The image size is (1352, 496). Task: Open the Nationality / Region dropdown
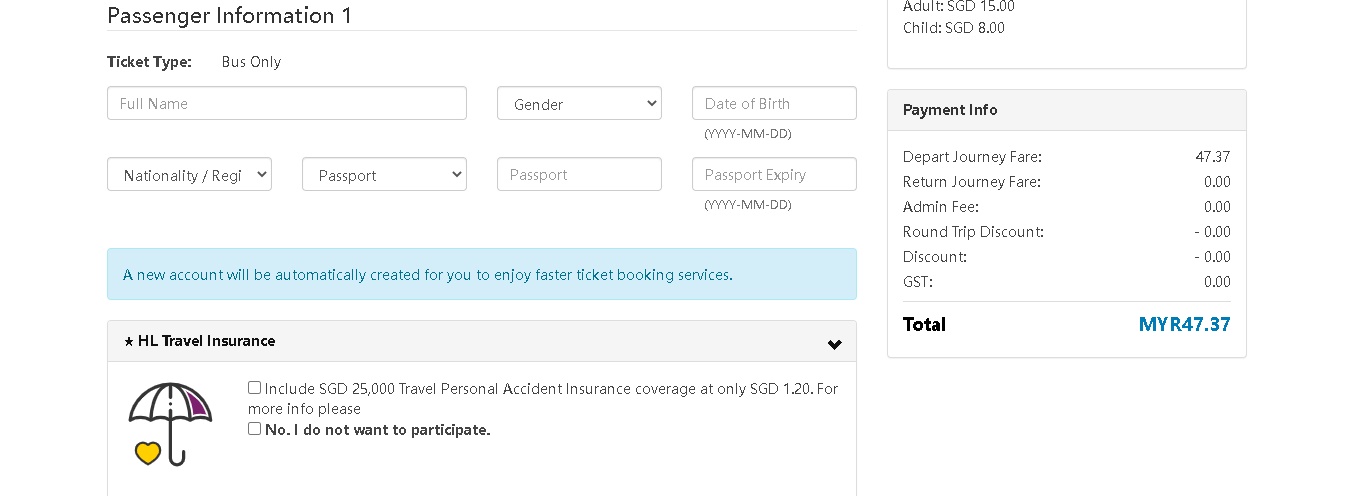[189, 175]
